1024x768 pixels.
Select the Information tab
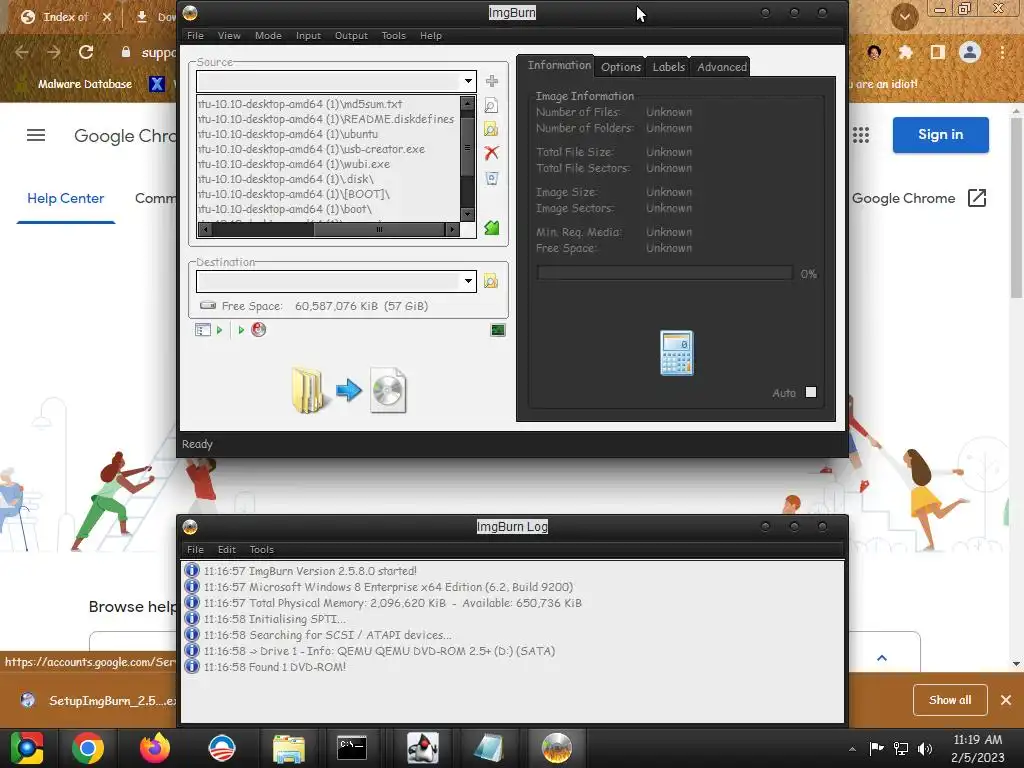559,65
